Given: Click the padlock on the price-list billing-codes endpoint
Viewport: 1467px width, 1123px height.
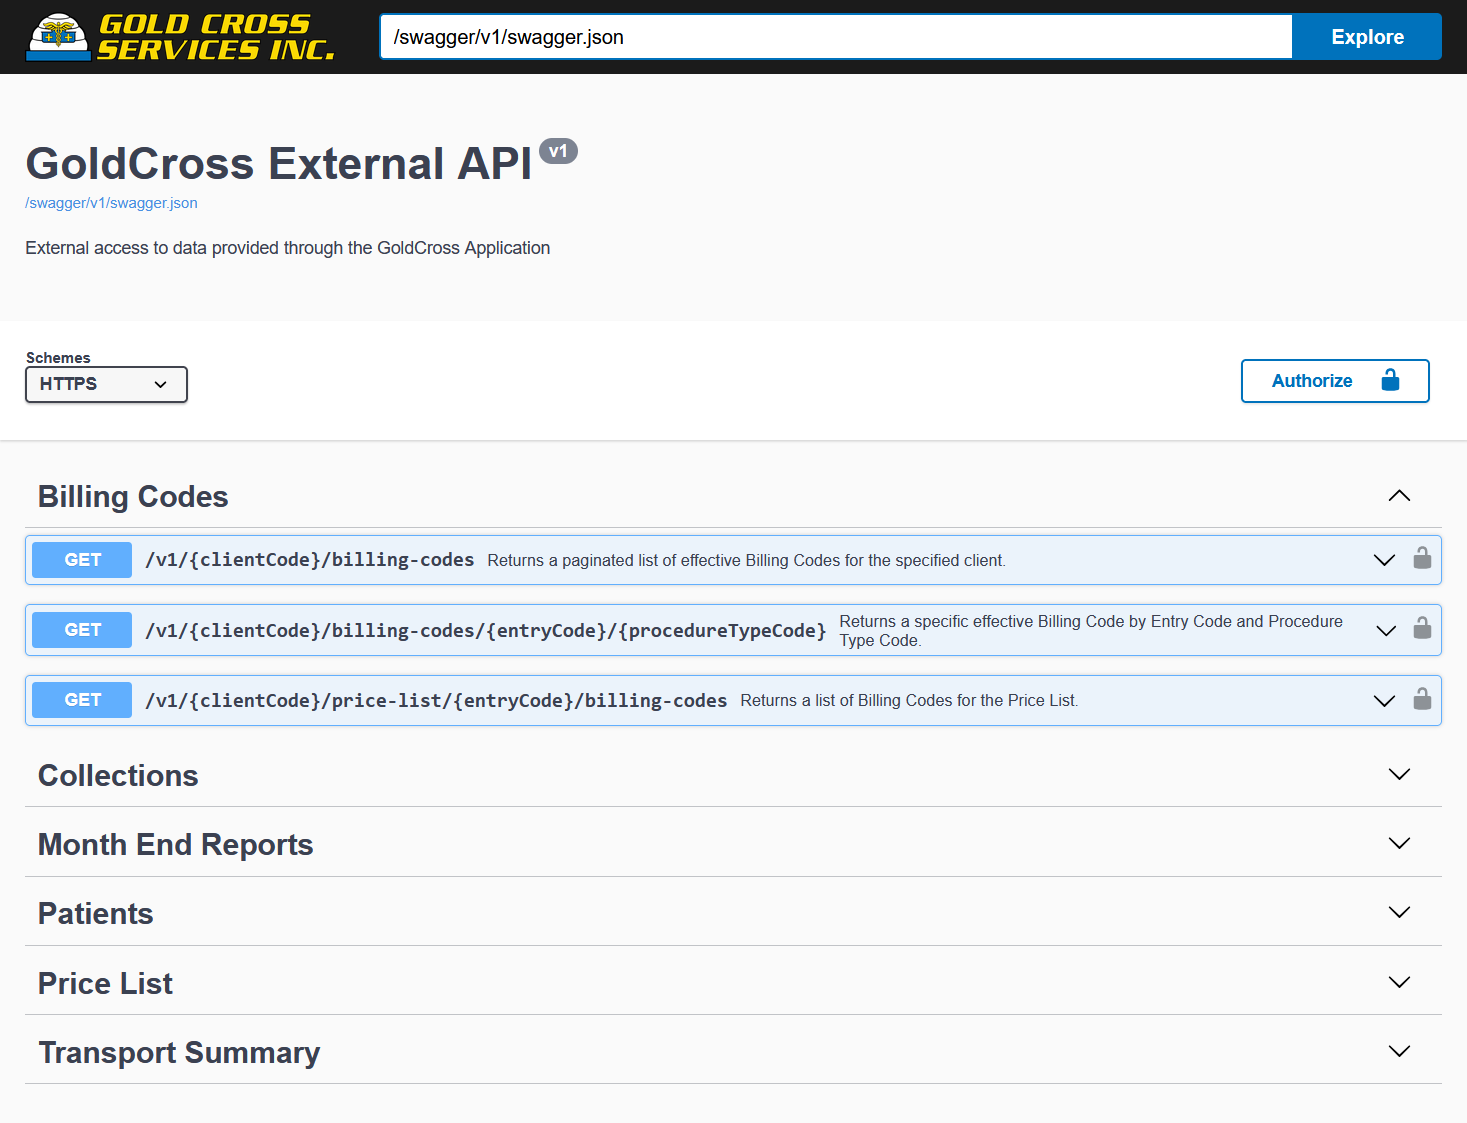Looking at the screenshot, I should click(x=1422, y=700).
